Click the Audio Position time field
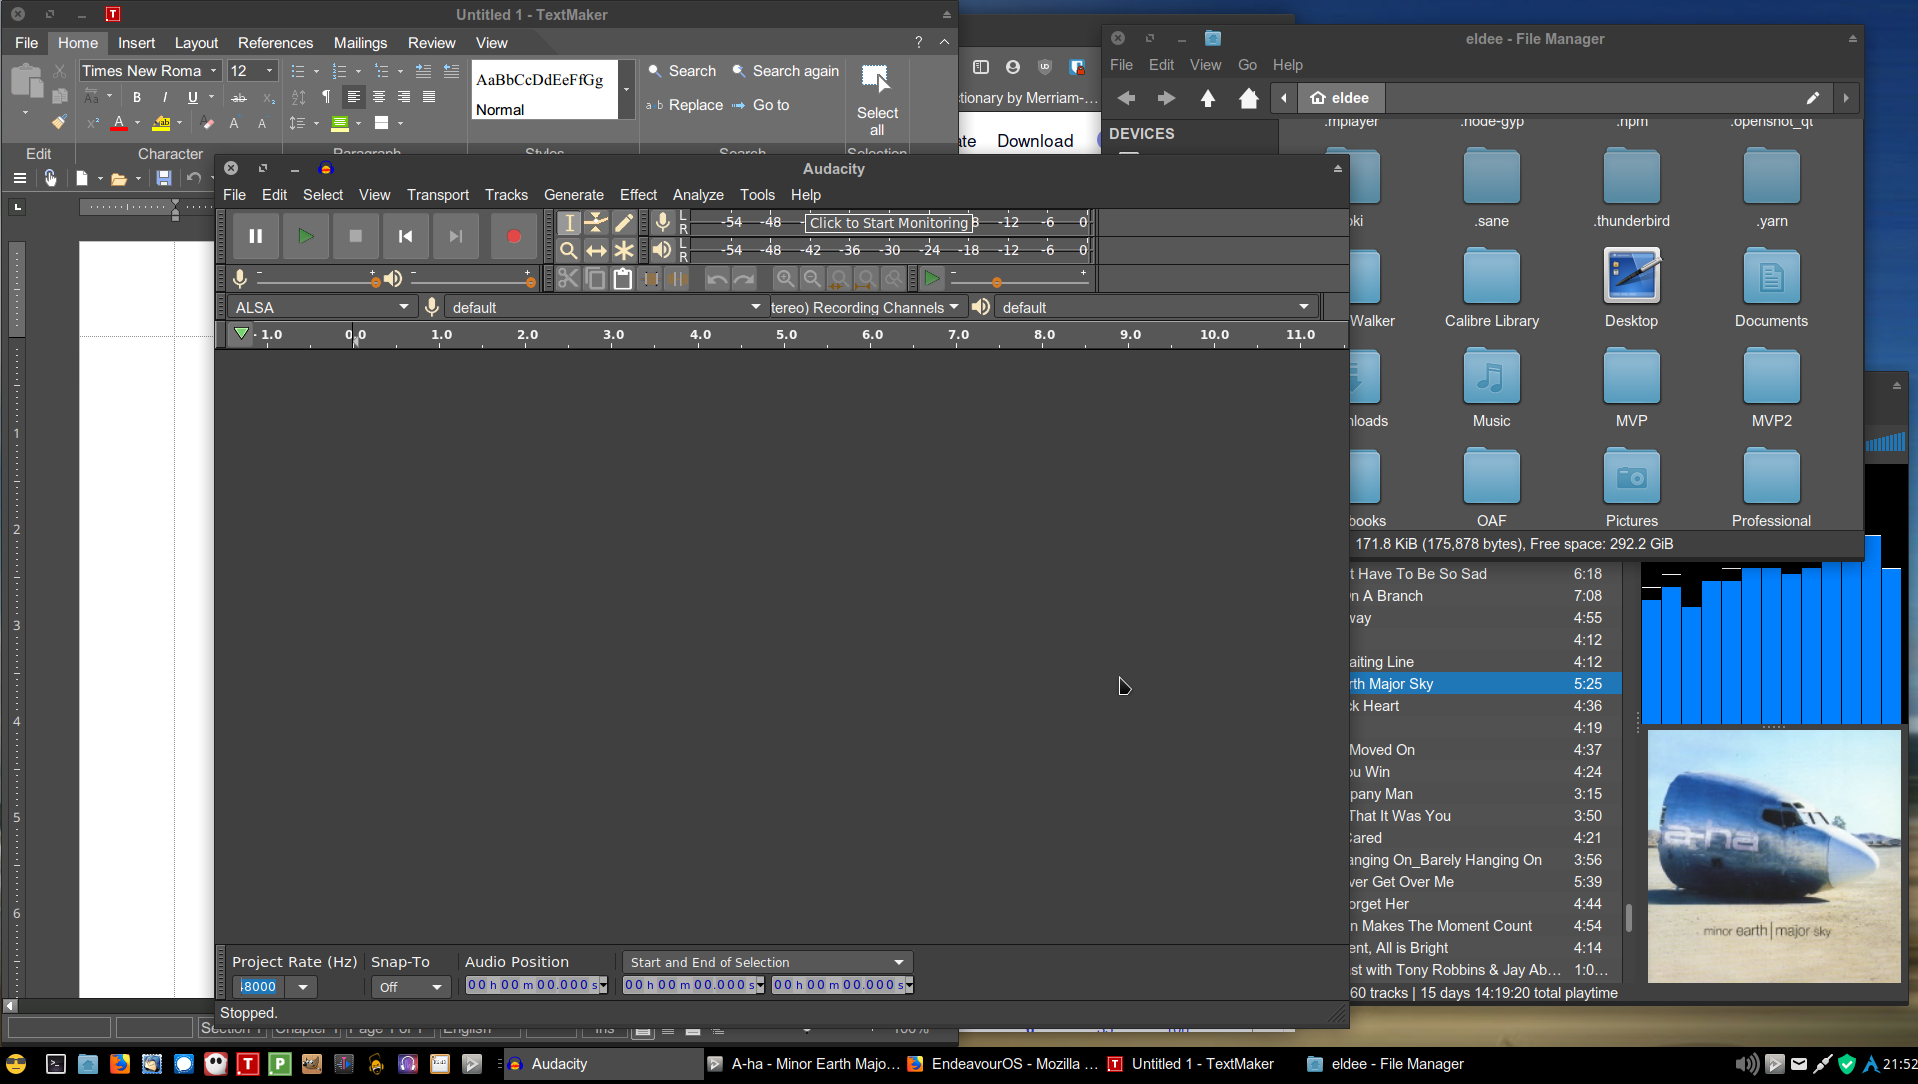 coord(537,985)
